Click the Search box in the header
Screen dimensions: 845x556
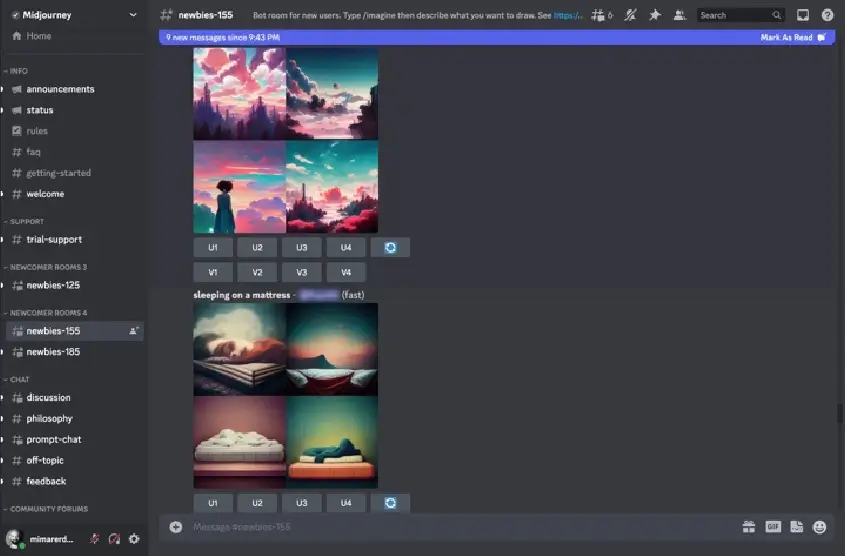click(733, 15)
